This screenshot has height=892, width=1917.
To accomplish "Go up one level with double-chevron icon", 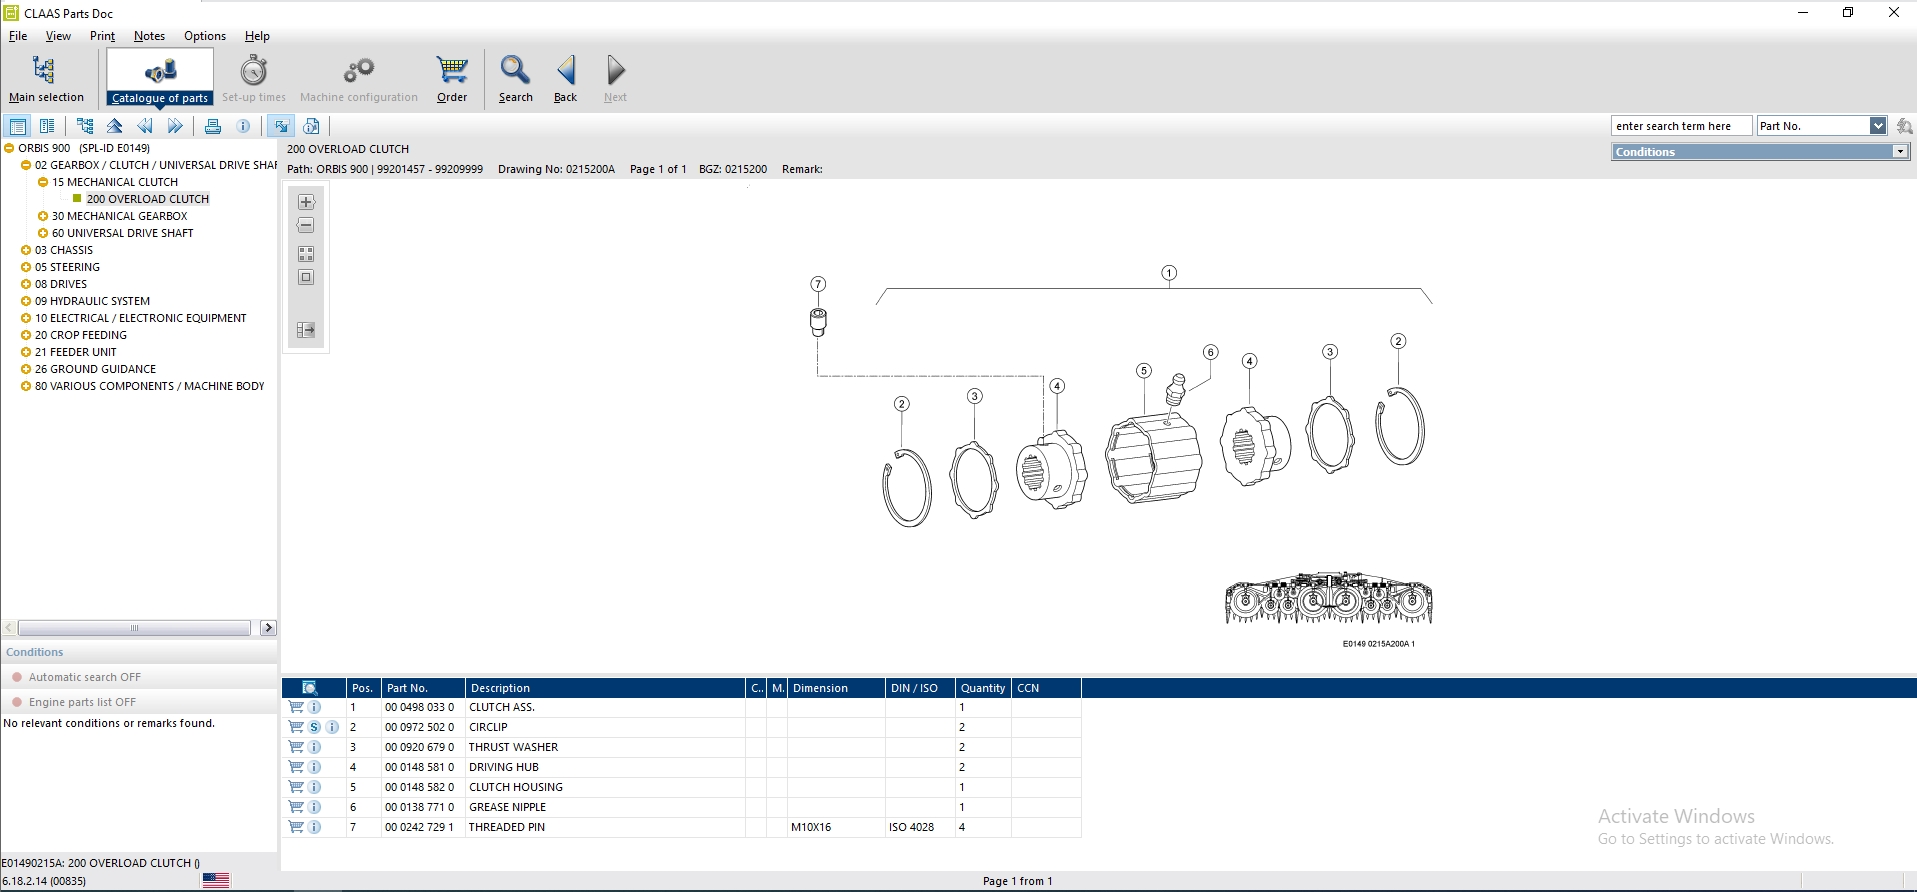I will (x=115, y=126).
